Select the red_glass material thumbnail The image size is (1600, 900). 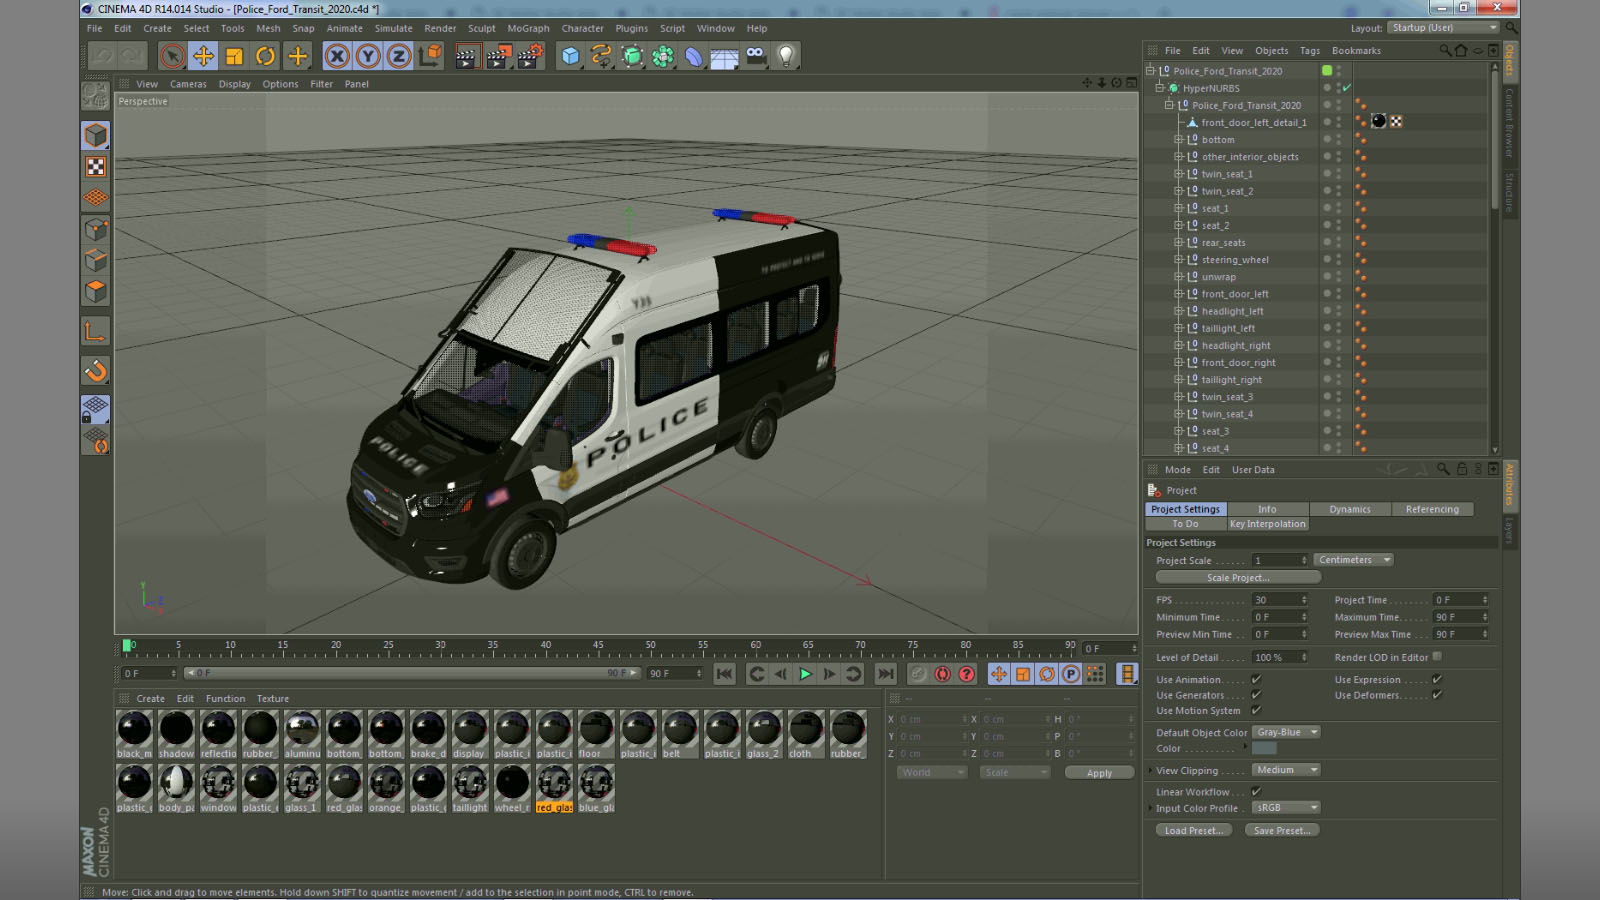[554, 789]
